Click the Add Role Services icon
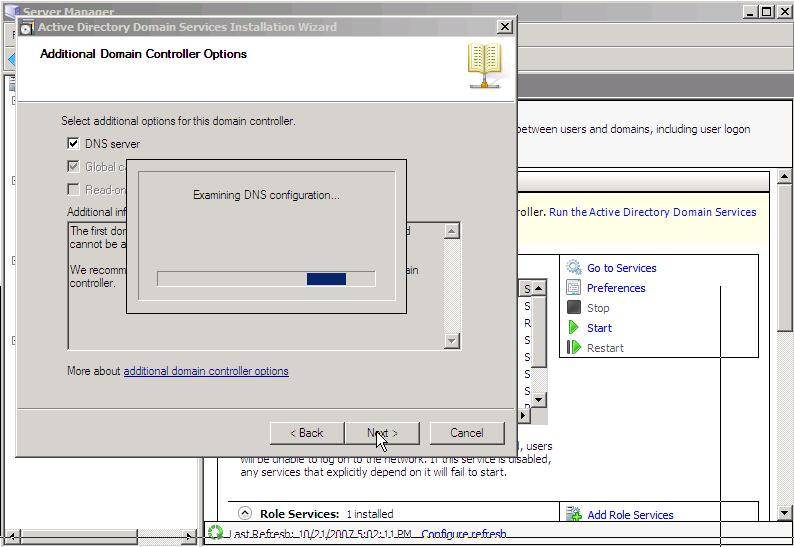Screen dimensions: 794x547 tap(574, 514)
